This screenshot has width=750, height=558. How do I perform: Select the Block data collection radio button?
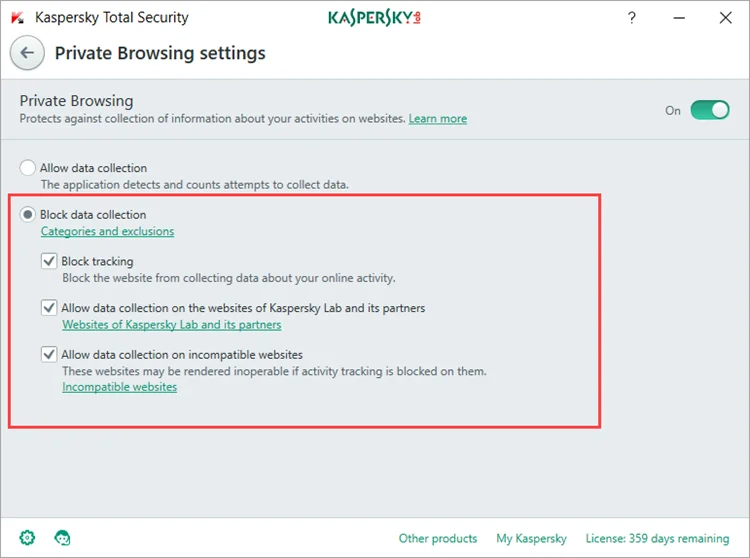click(x=27, y=214)
